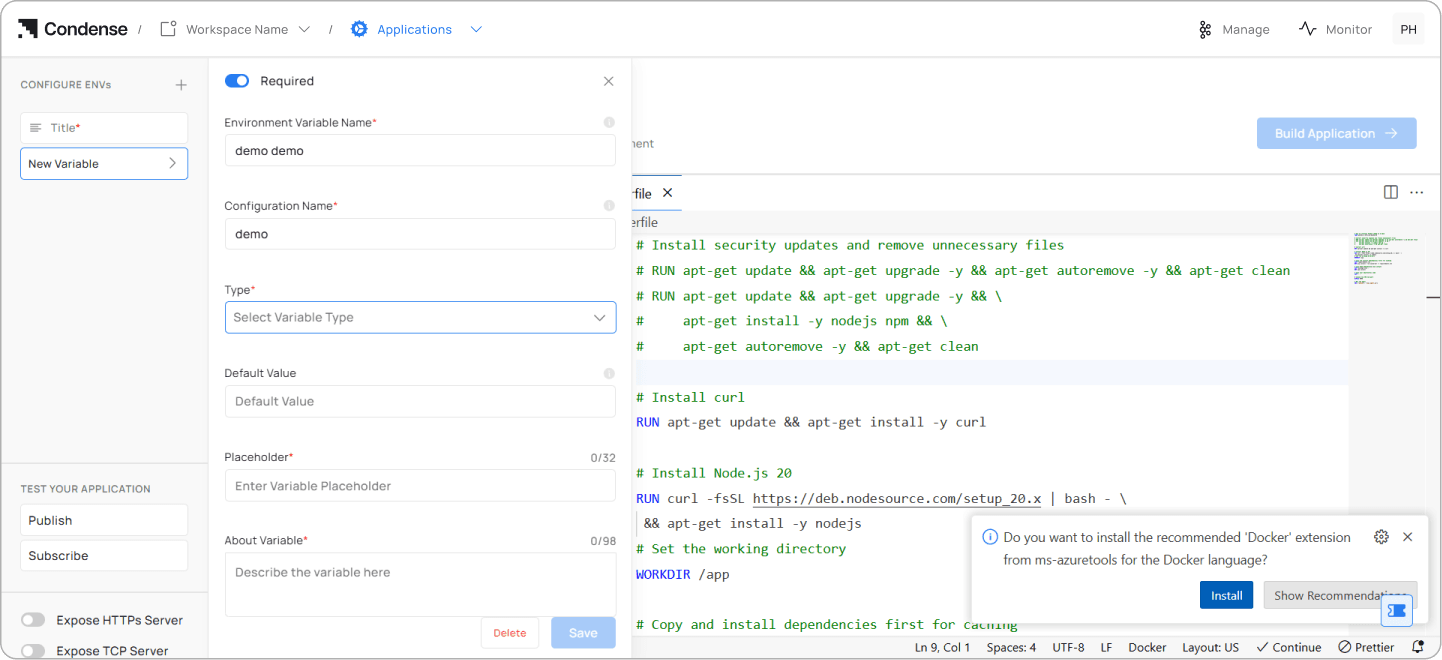Install the recommended Docker extension
Screen dimensions: 1442x660
tap(1226, 595)
